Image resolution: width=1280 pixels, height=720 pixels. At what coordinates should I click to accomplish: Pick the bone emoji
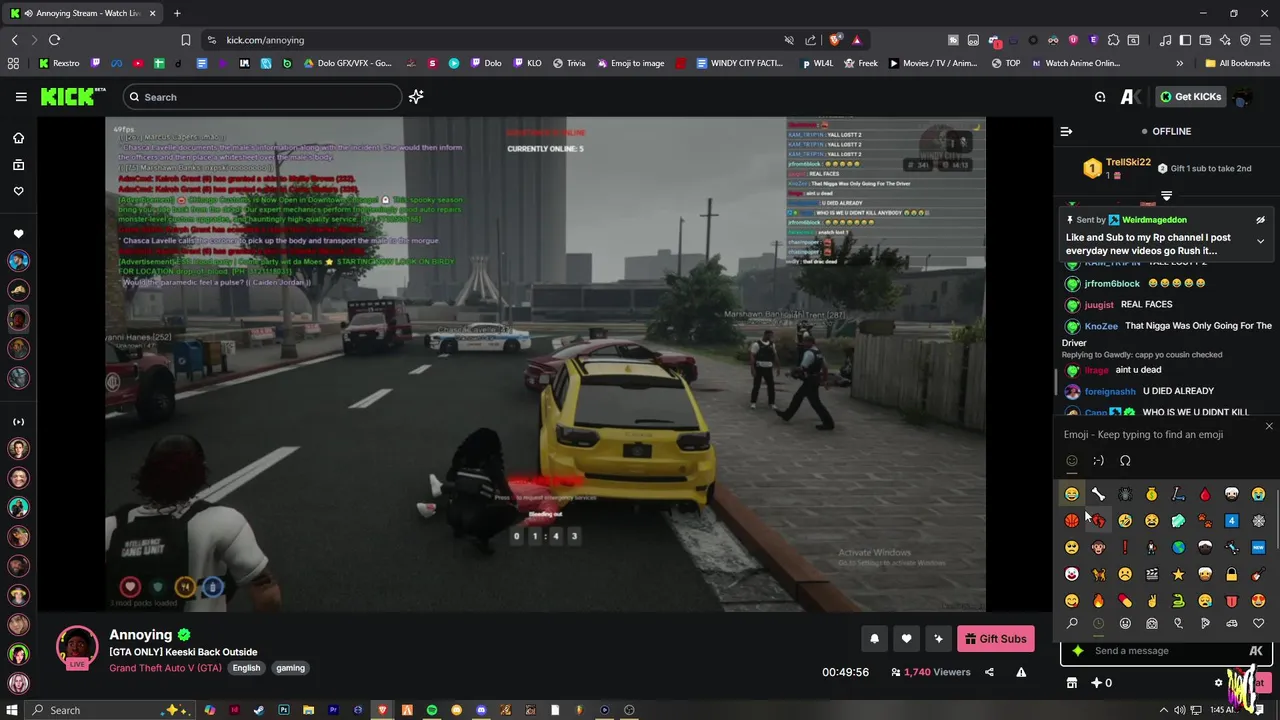1098,494
